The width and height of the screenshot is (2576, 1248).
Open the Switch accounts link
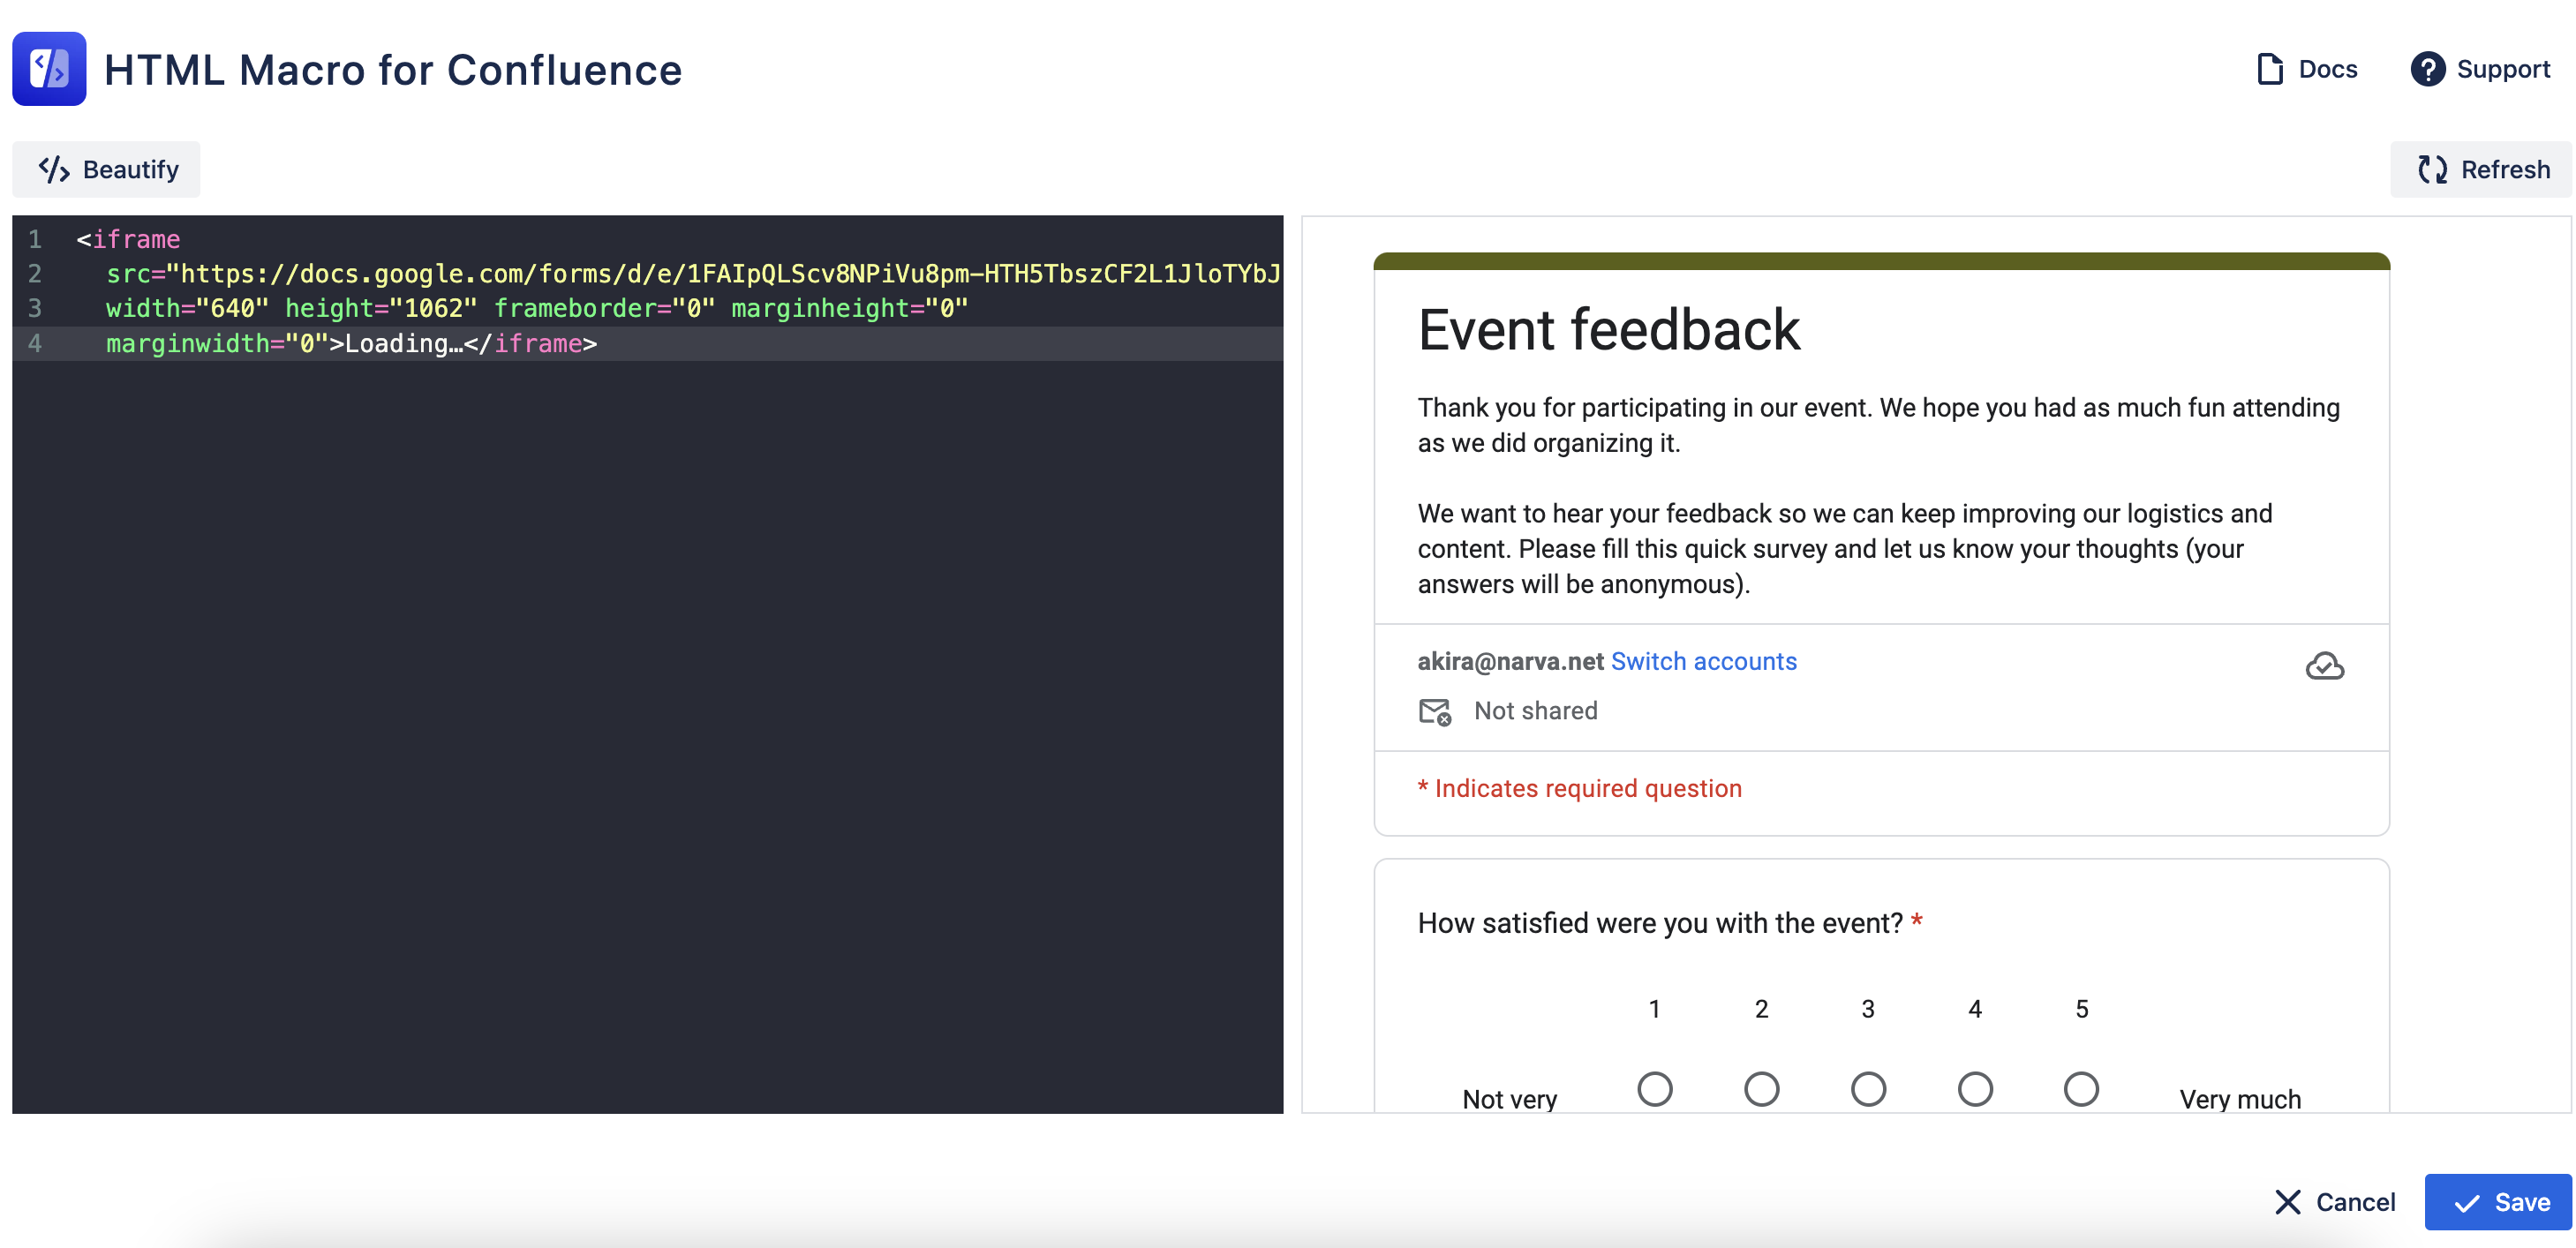[1703, 661]
